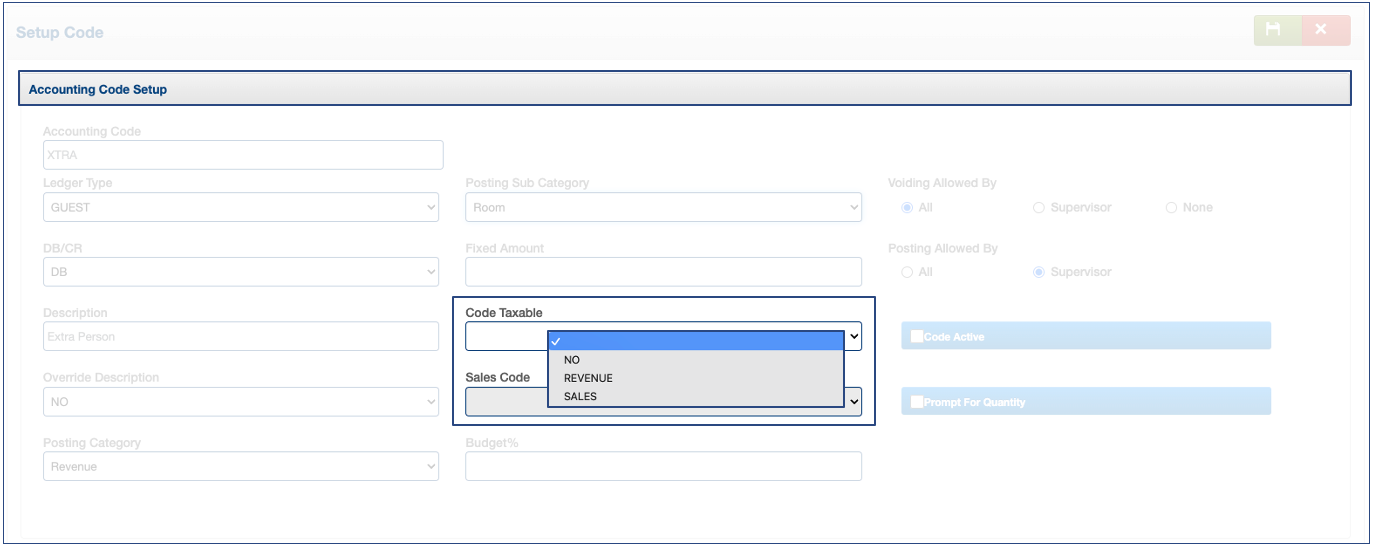Open the Ledger Type dropdown

[240, 207]
